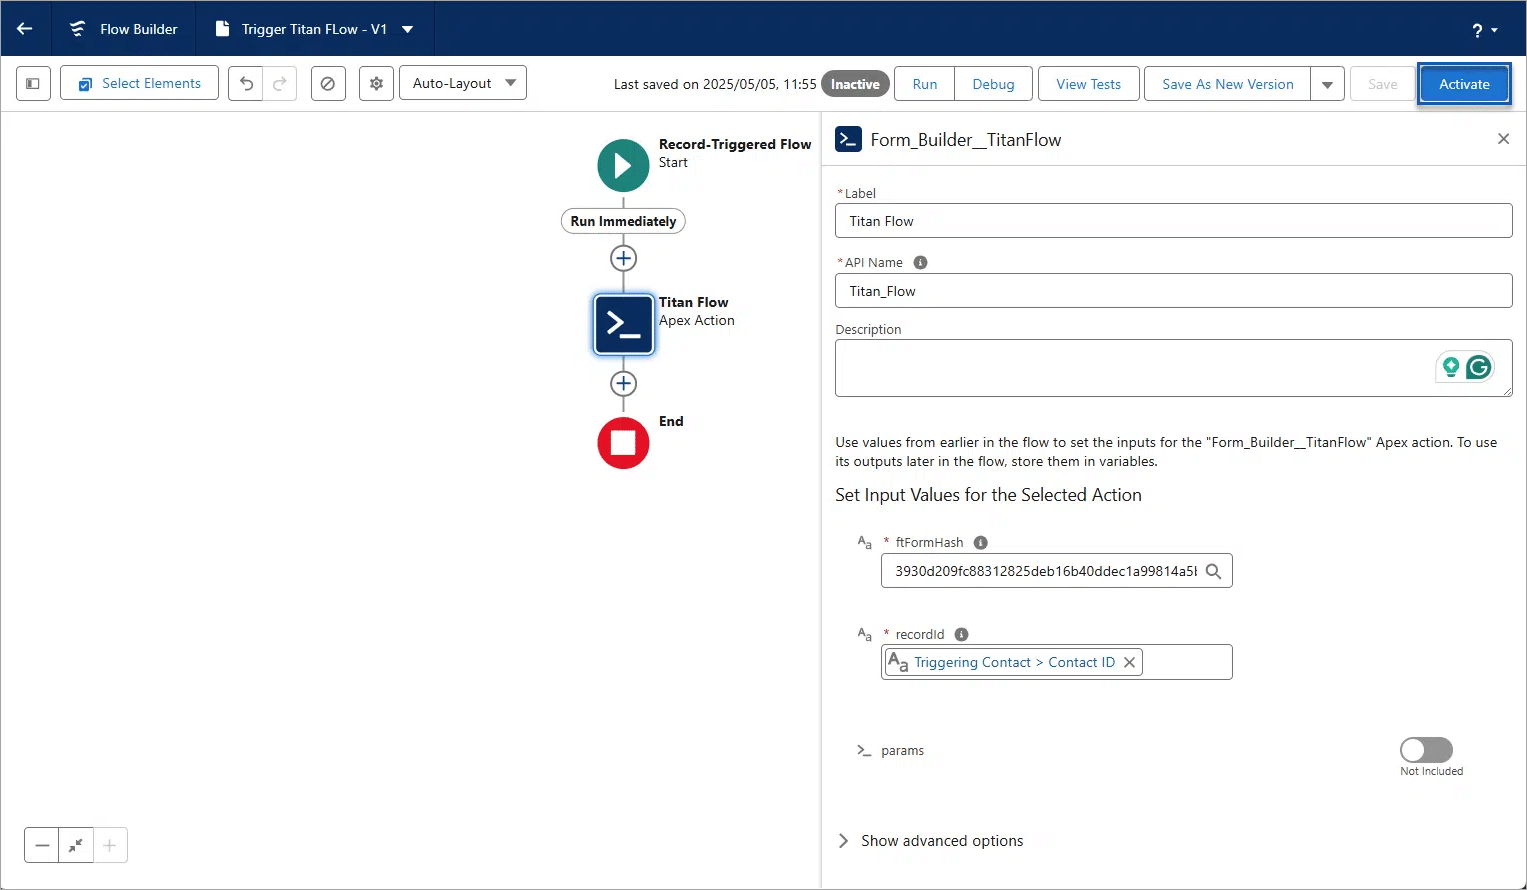
Task: Click the Select Elements button
Action: tap(139, 83)
